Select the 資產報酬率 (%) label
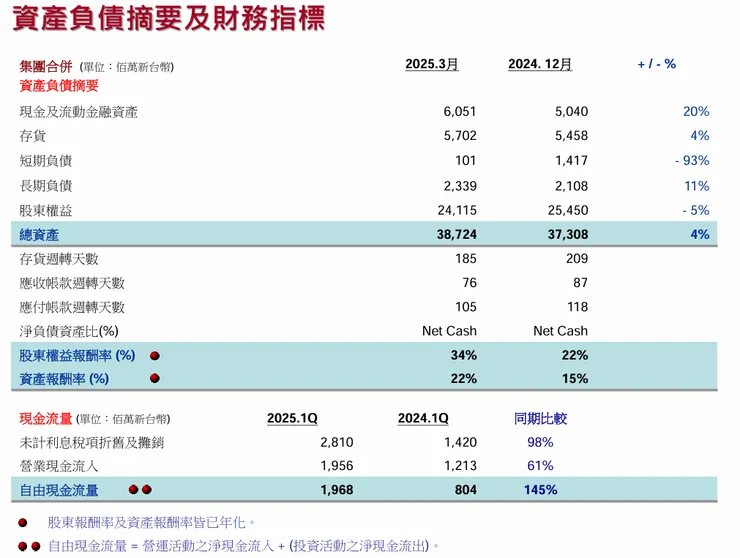The image size is (740, 558). coord(64,379)
